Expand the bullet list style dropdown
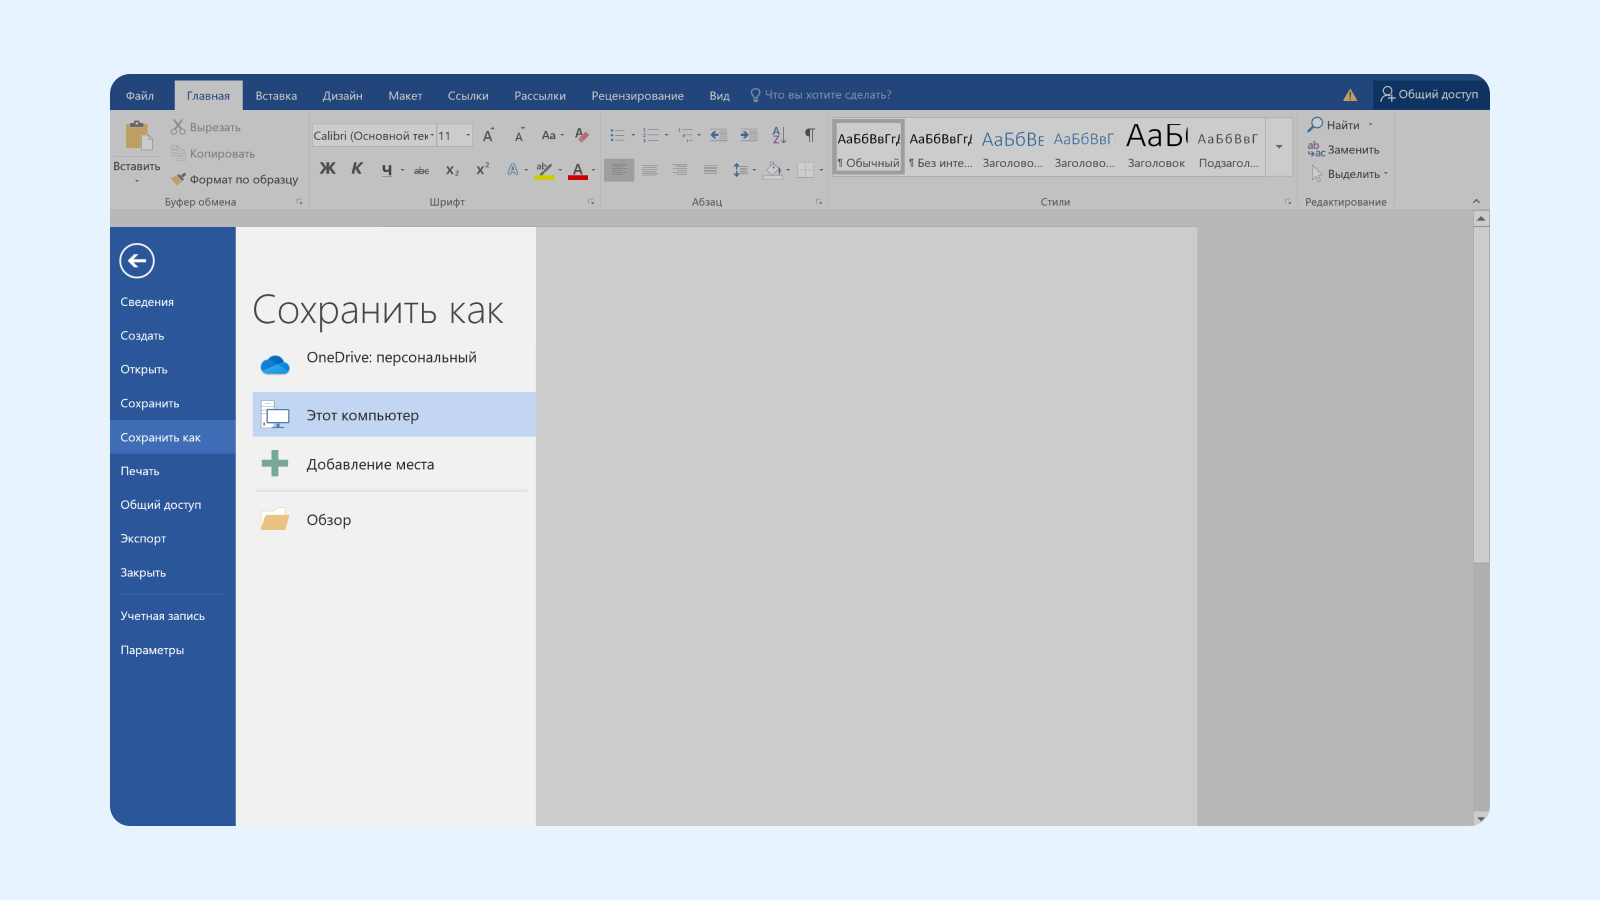The image size is (1600, 900). click(x=631, y=134)
